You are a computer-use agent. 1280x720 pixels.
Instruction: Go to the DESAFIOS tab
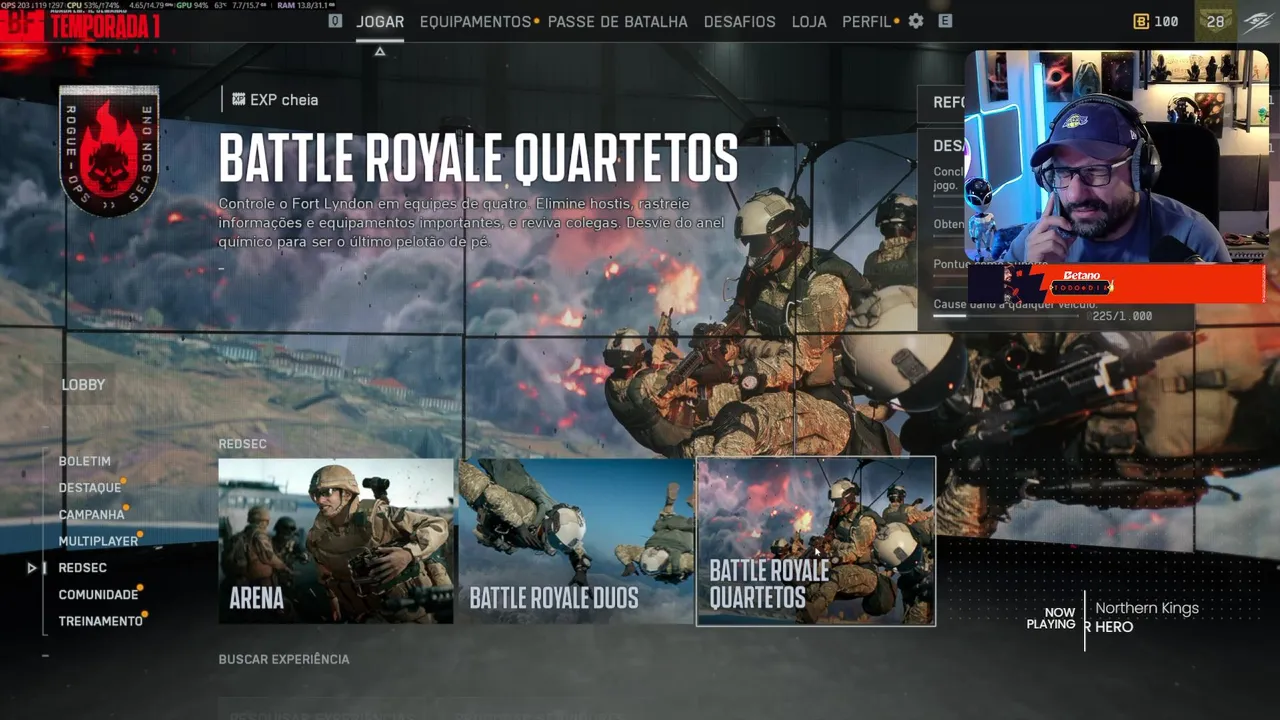(x=740, y=21)
